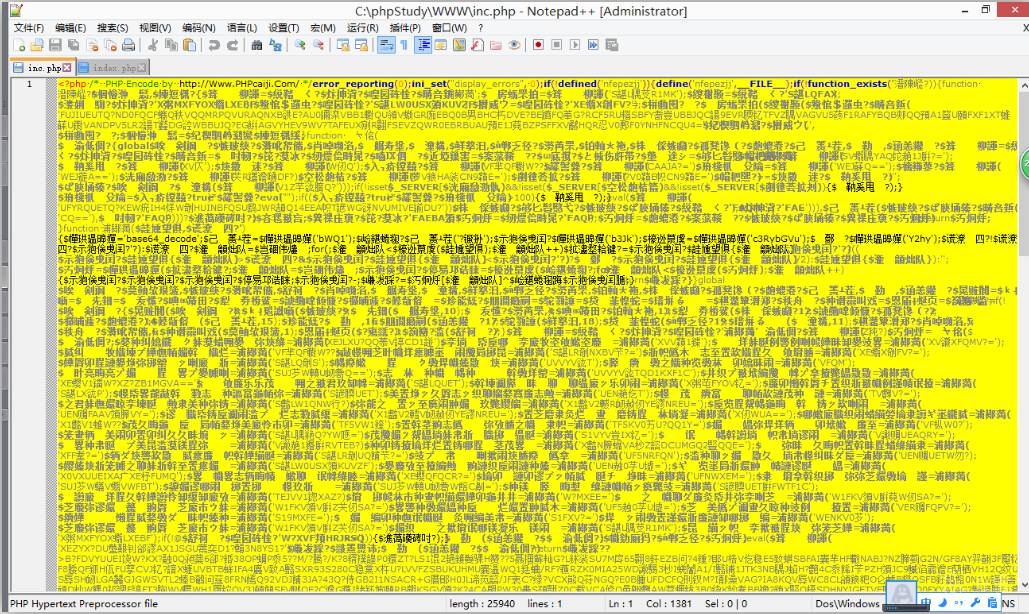Click the Save All toolbar icon
The width and height of the screenshot is (1029, 614).
point(74,45)
